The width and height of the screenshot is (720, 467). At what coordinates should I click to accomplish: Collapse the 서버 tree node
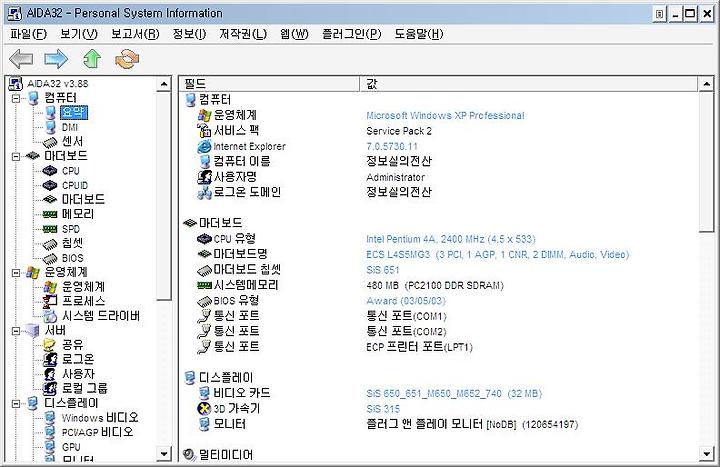pyautogui.click(x=16, y=331)
